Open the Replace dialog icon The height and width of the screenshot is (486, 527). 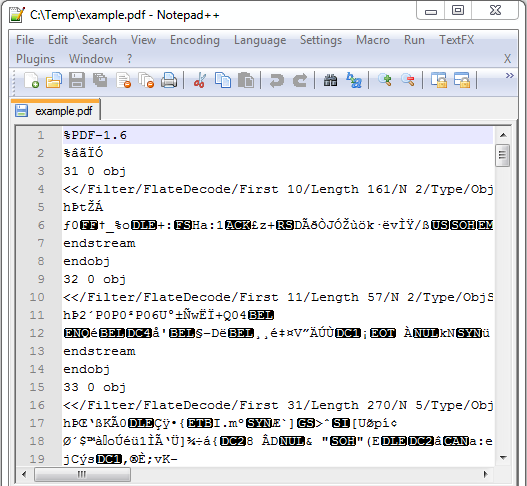click(354, 80)
